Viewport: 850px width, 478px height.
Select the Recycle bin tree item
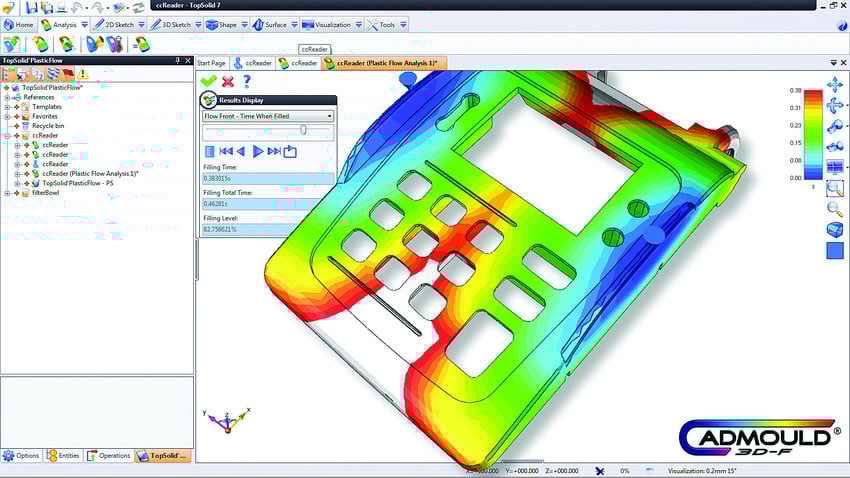[x=48, y=126]
